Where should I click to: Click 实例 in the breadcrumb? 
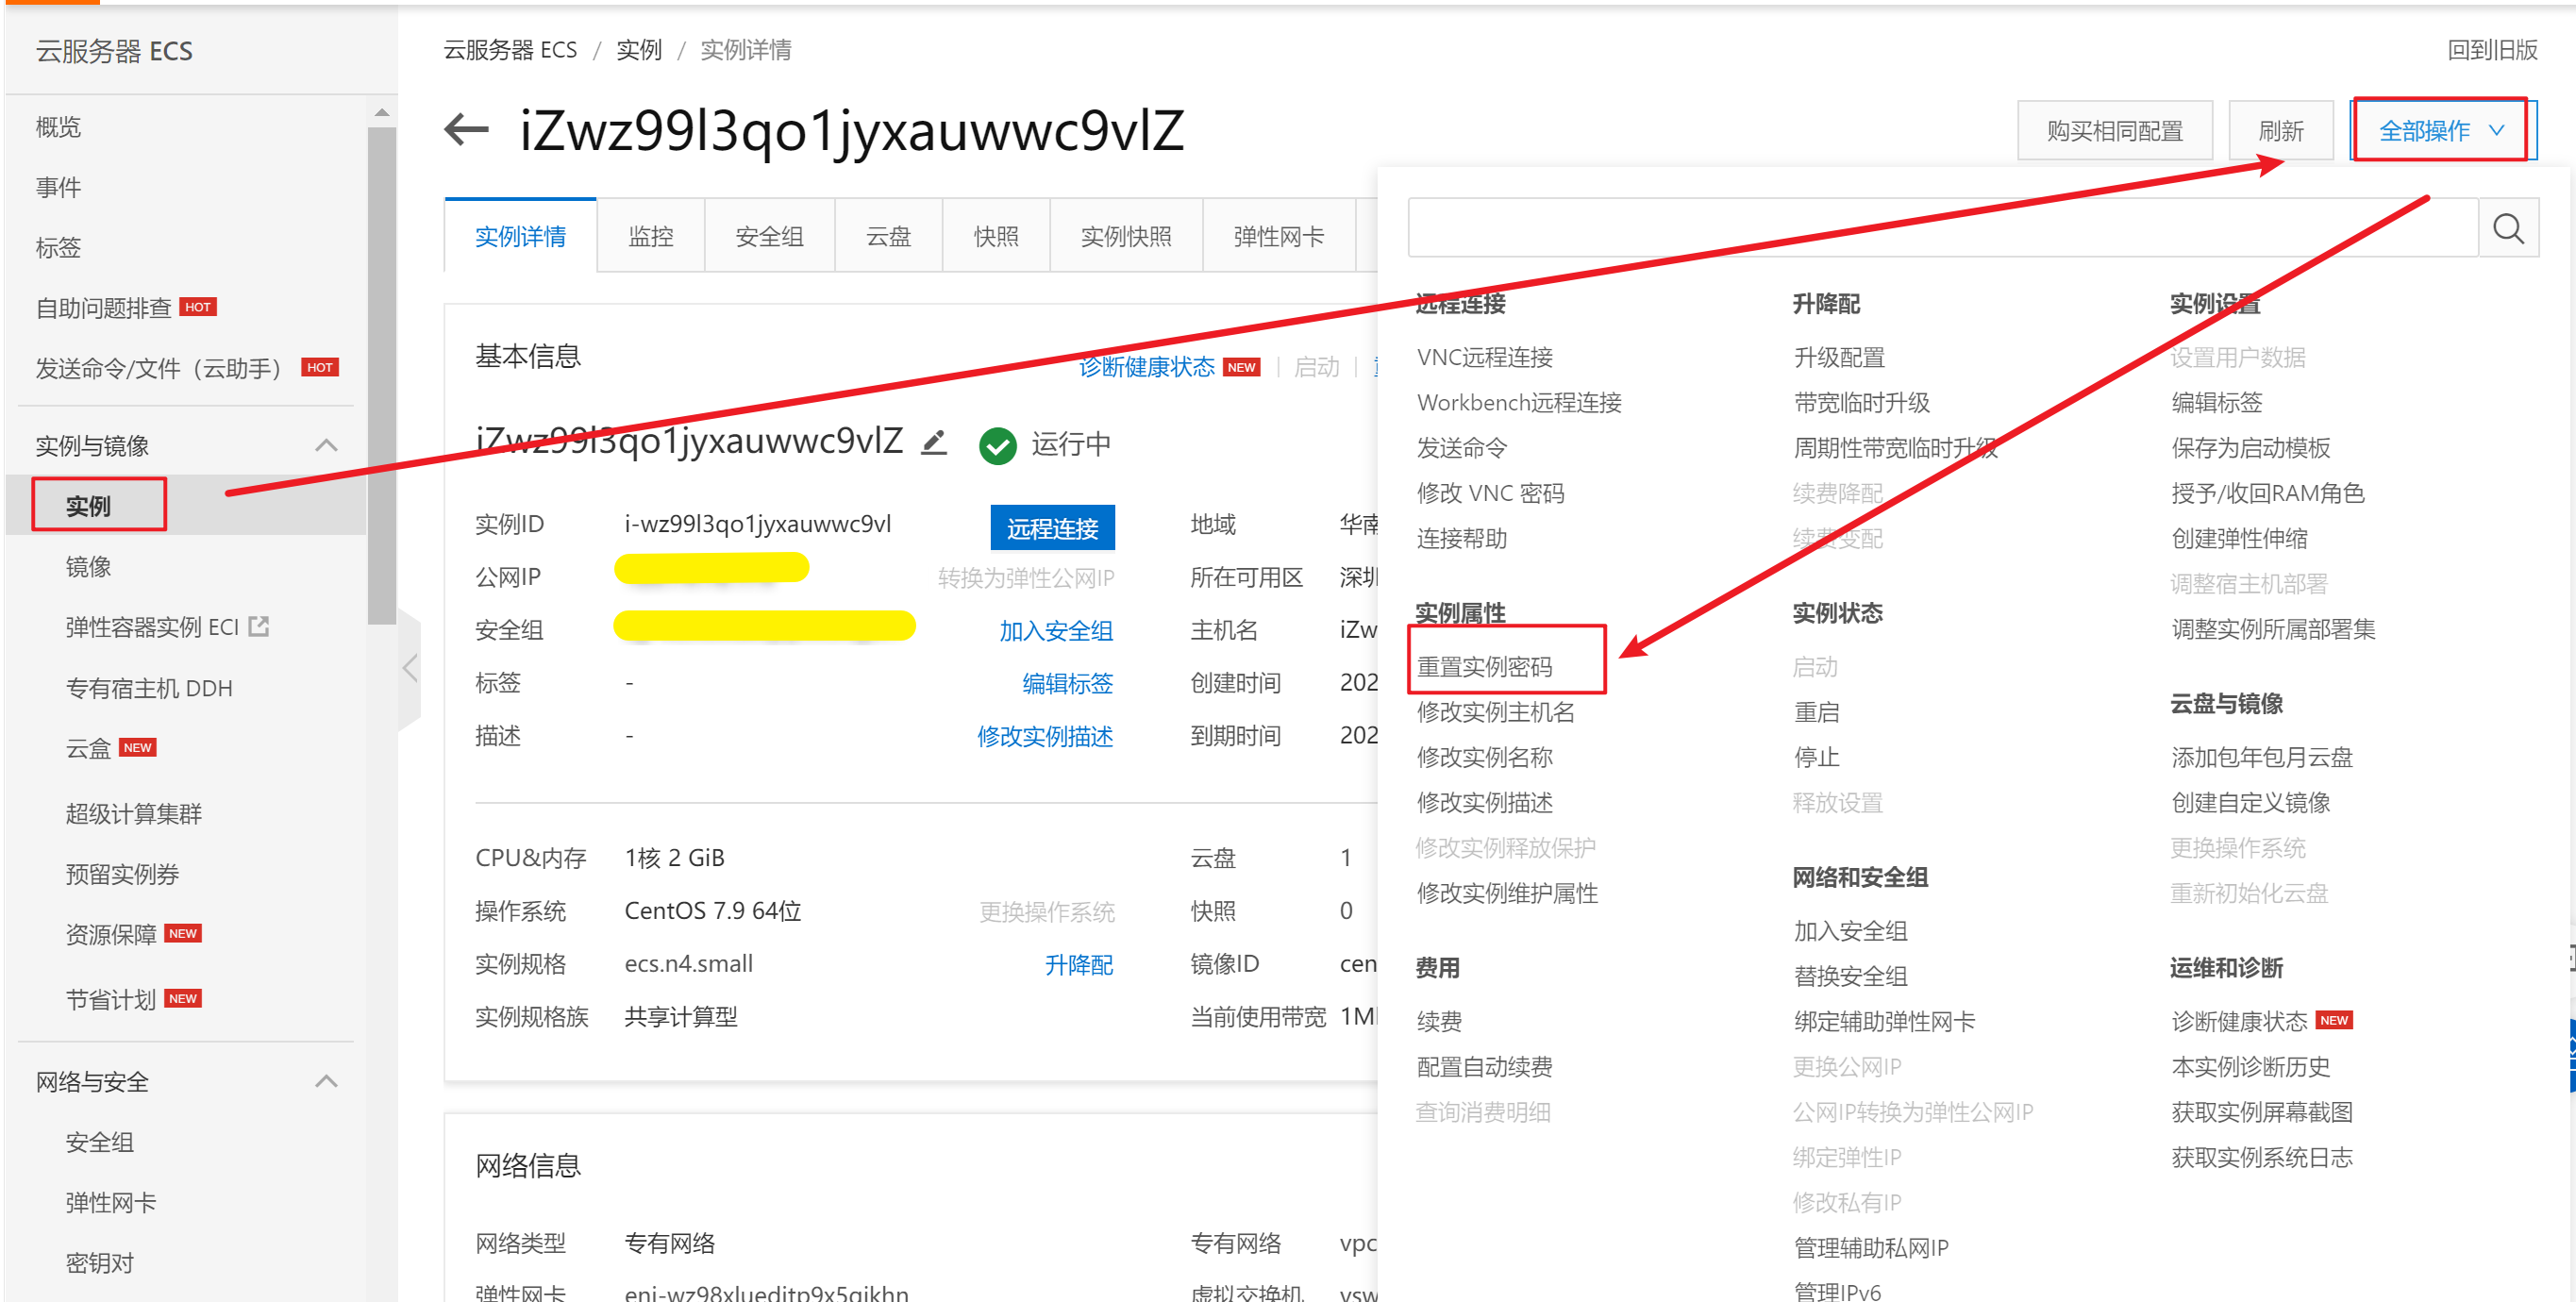point(639,50)
